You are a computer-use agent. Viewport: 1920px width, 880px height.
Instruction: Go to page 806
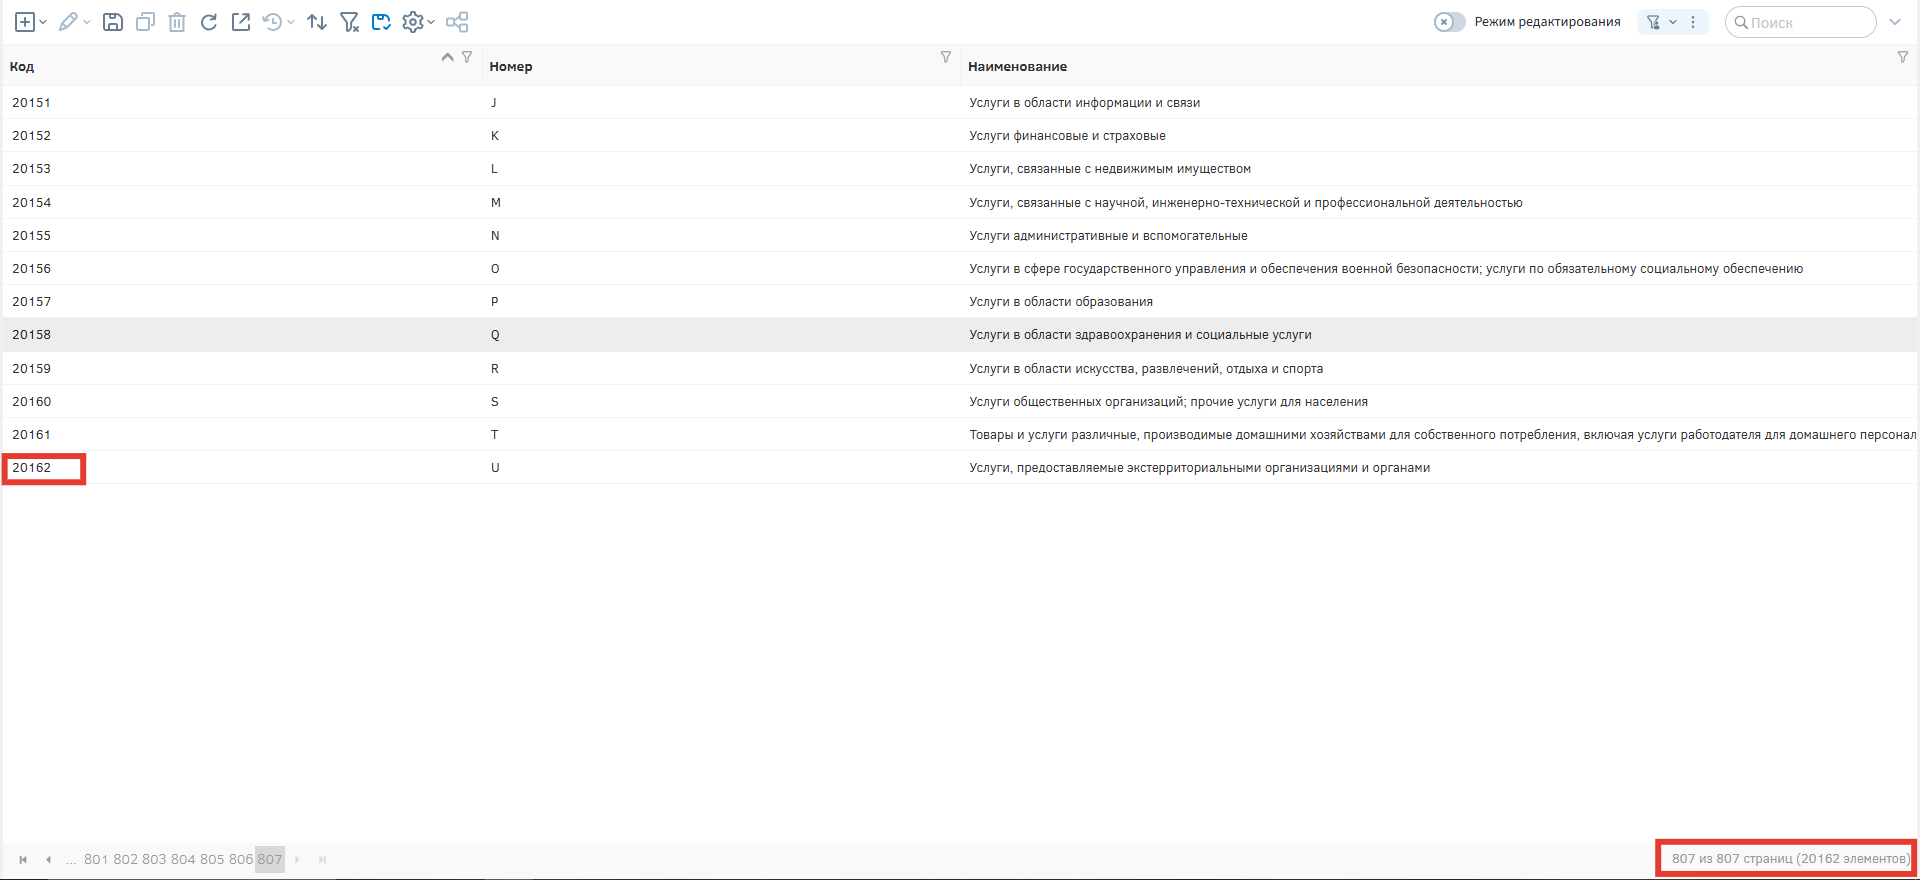tap(241, 859)
